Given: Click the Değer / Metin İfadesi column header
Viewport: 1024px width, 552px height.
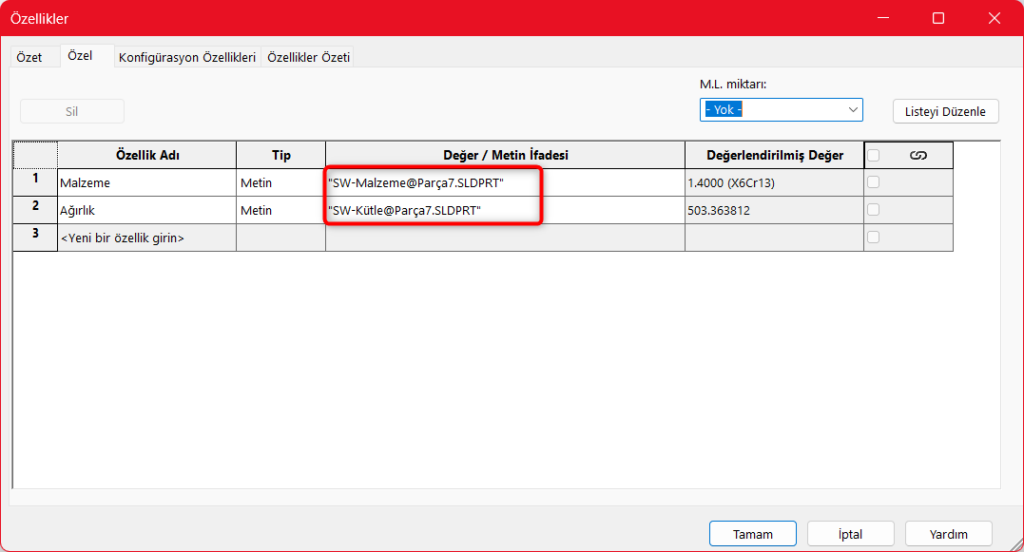Looking at the screenshot, I should [505, 155].
